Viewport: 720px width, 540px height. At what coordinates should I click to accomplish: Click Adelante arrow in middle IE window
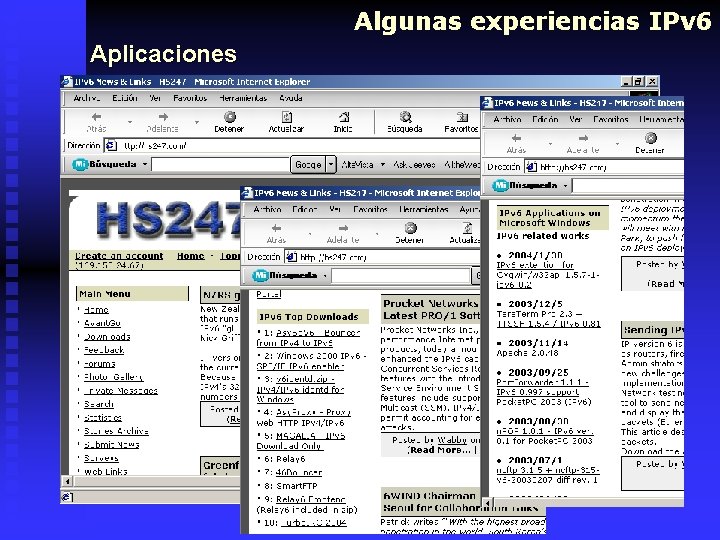[x=343, y=228]
